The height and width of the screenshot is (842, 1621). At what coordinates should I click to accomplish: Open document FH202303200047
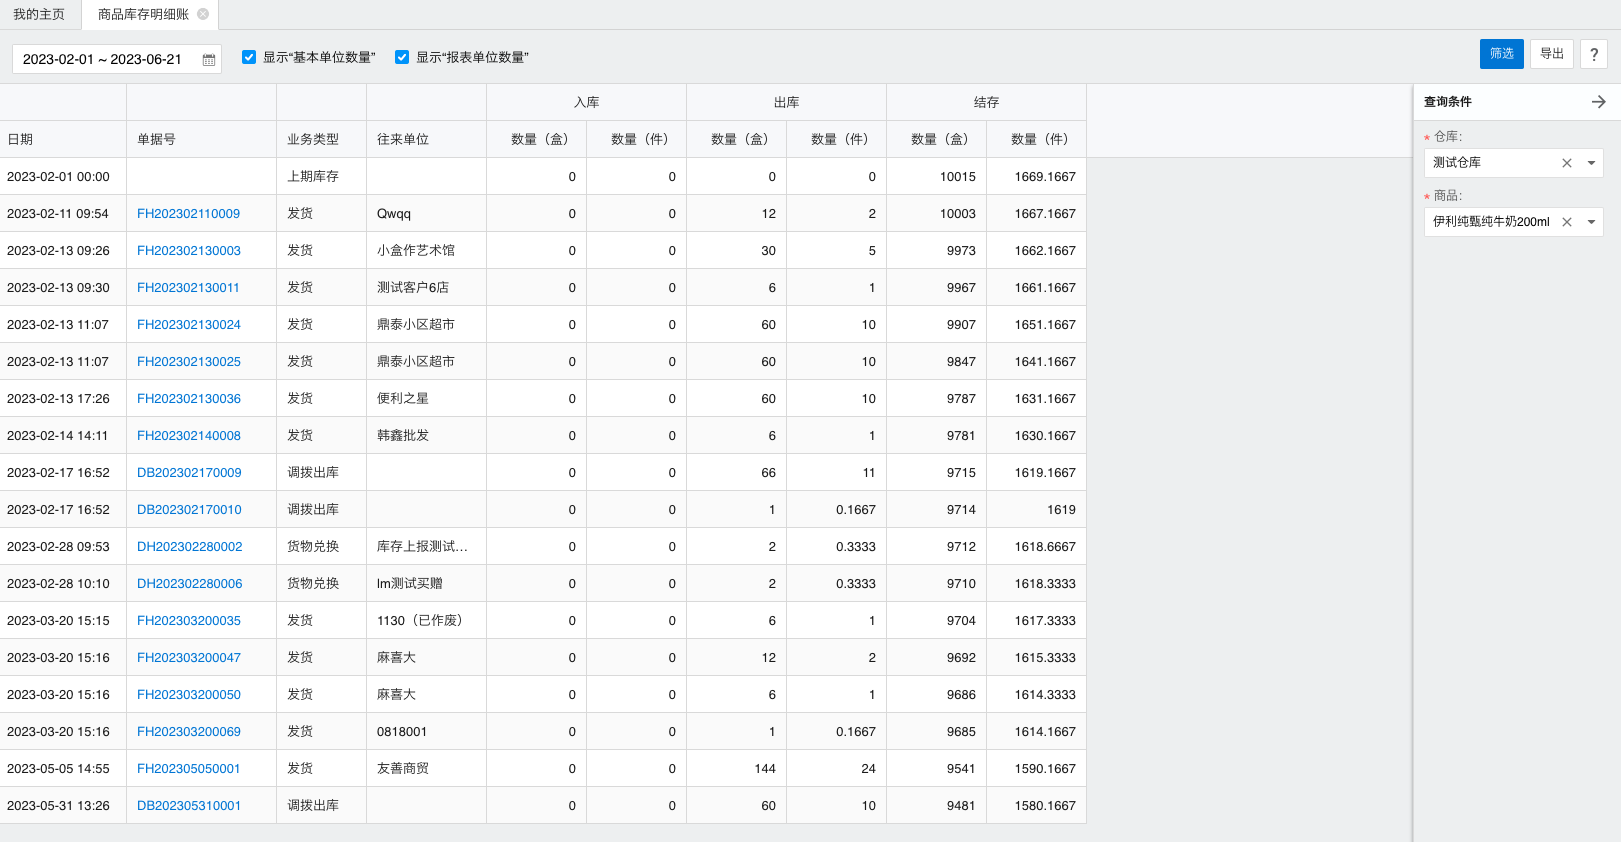pos(188,658)
